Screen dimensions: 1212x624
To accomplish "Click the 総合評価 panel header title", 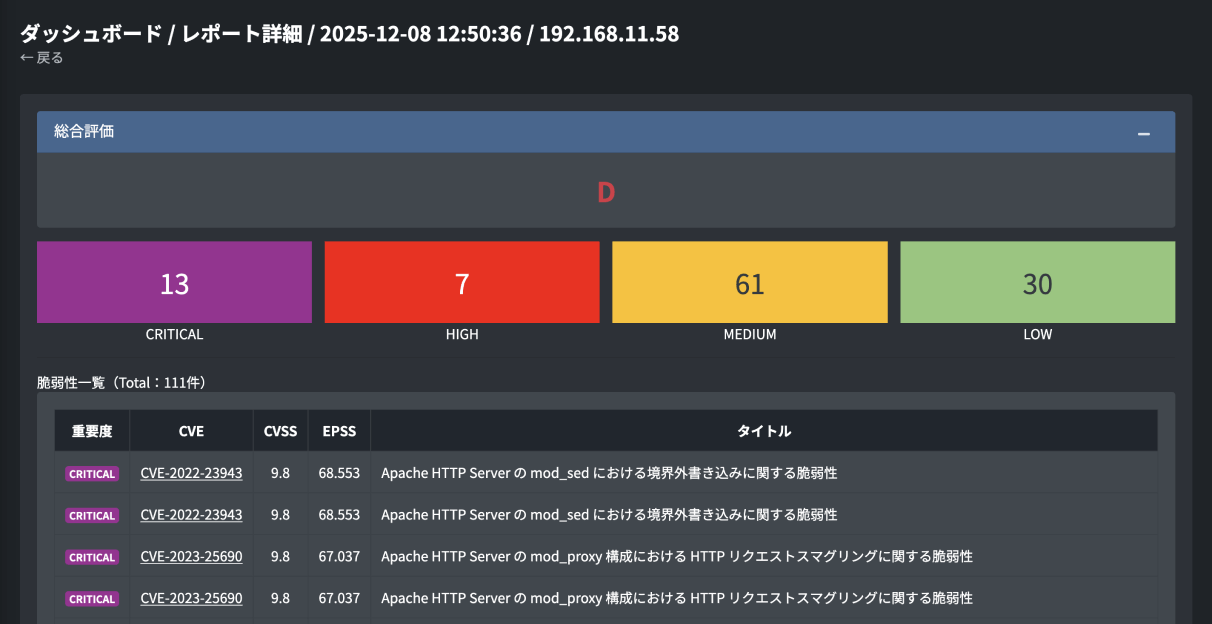I will pyautogui.click(x=84, y=131).
